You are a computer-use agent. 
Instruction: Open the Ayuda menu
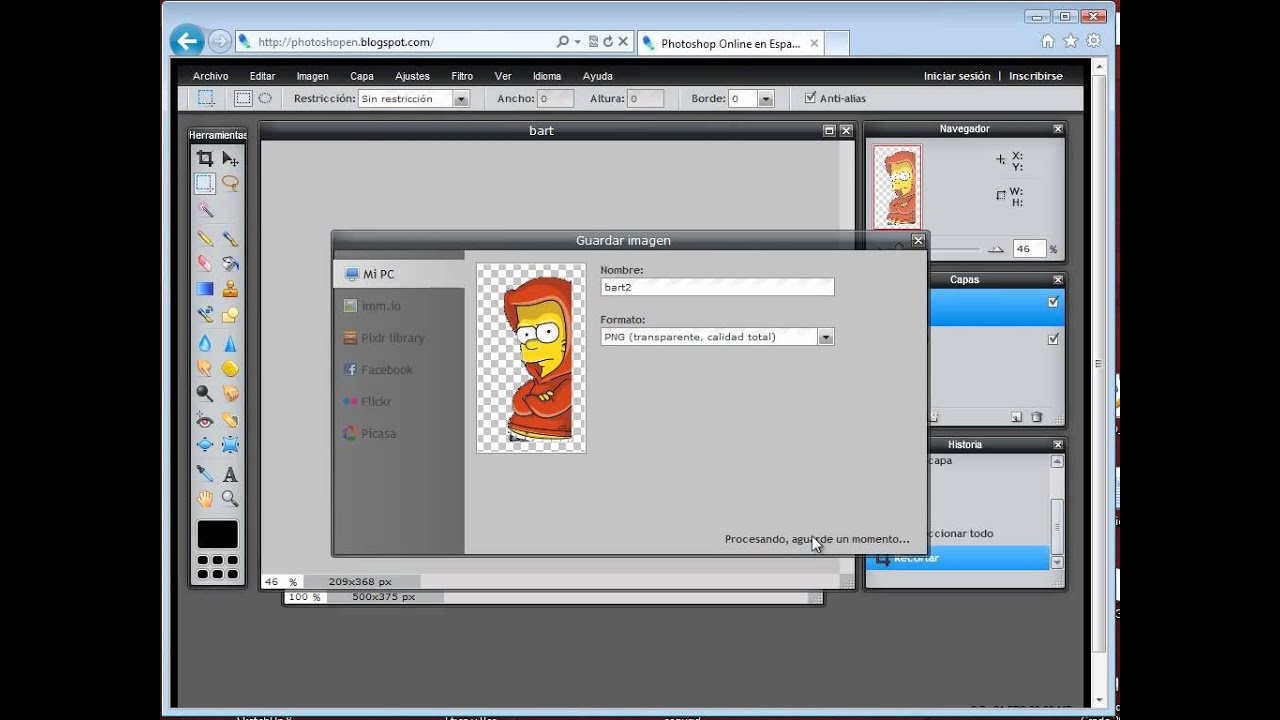[x=598, y=76]
